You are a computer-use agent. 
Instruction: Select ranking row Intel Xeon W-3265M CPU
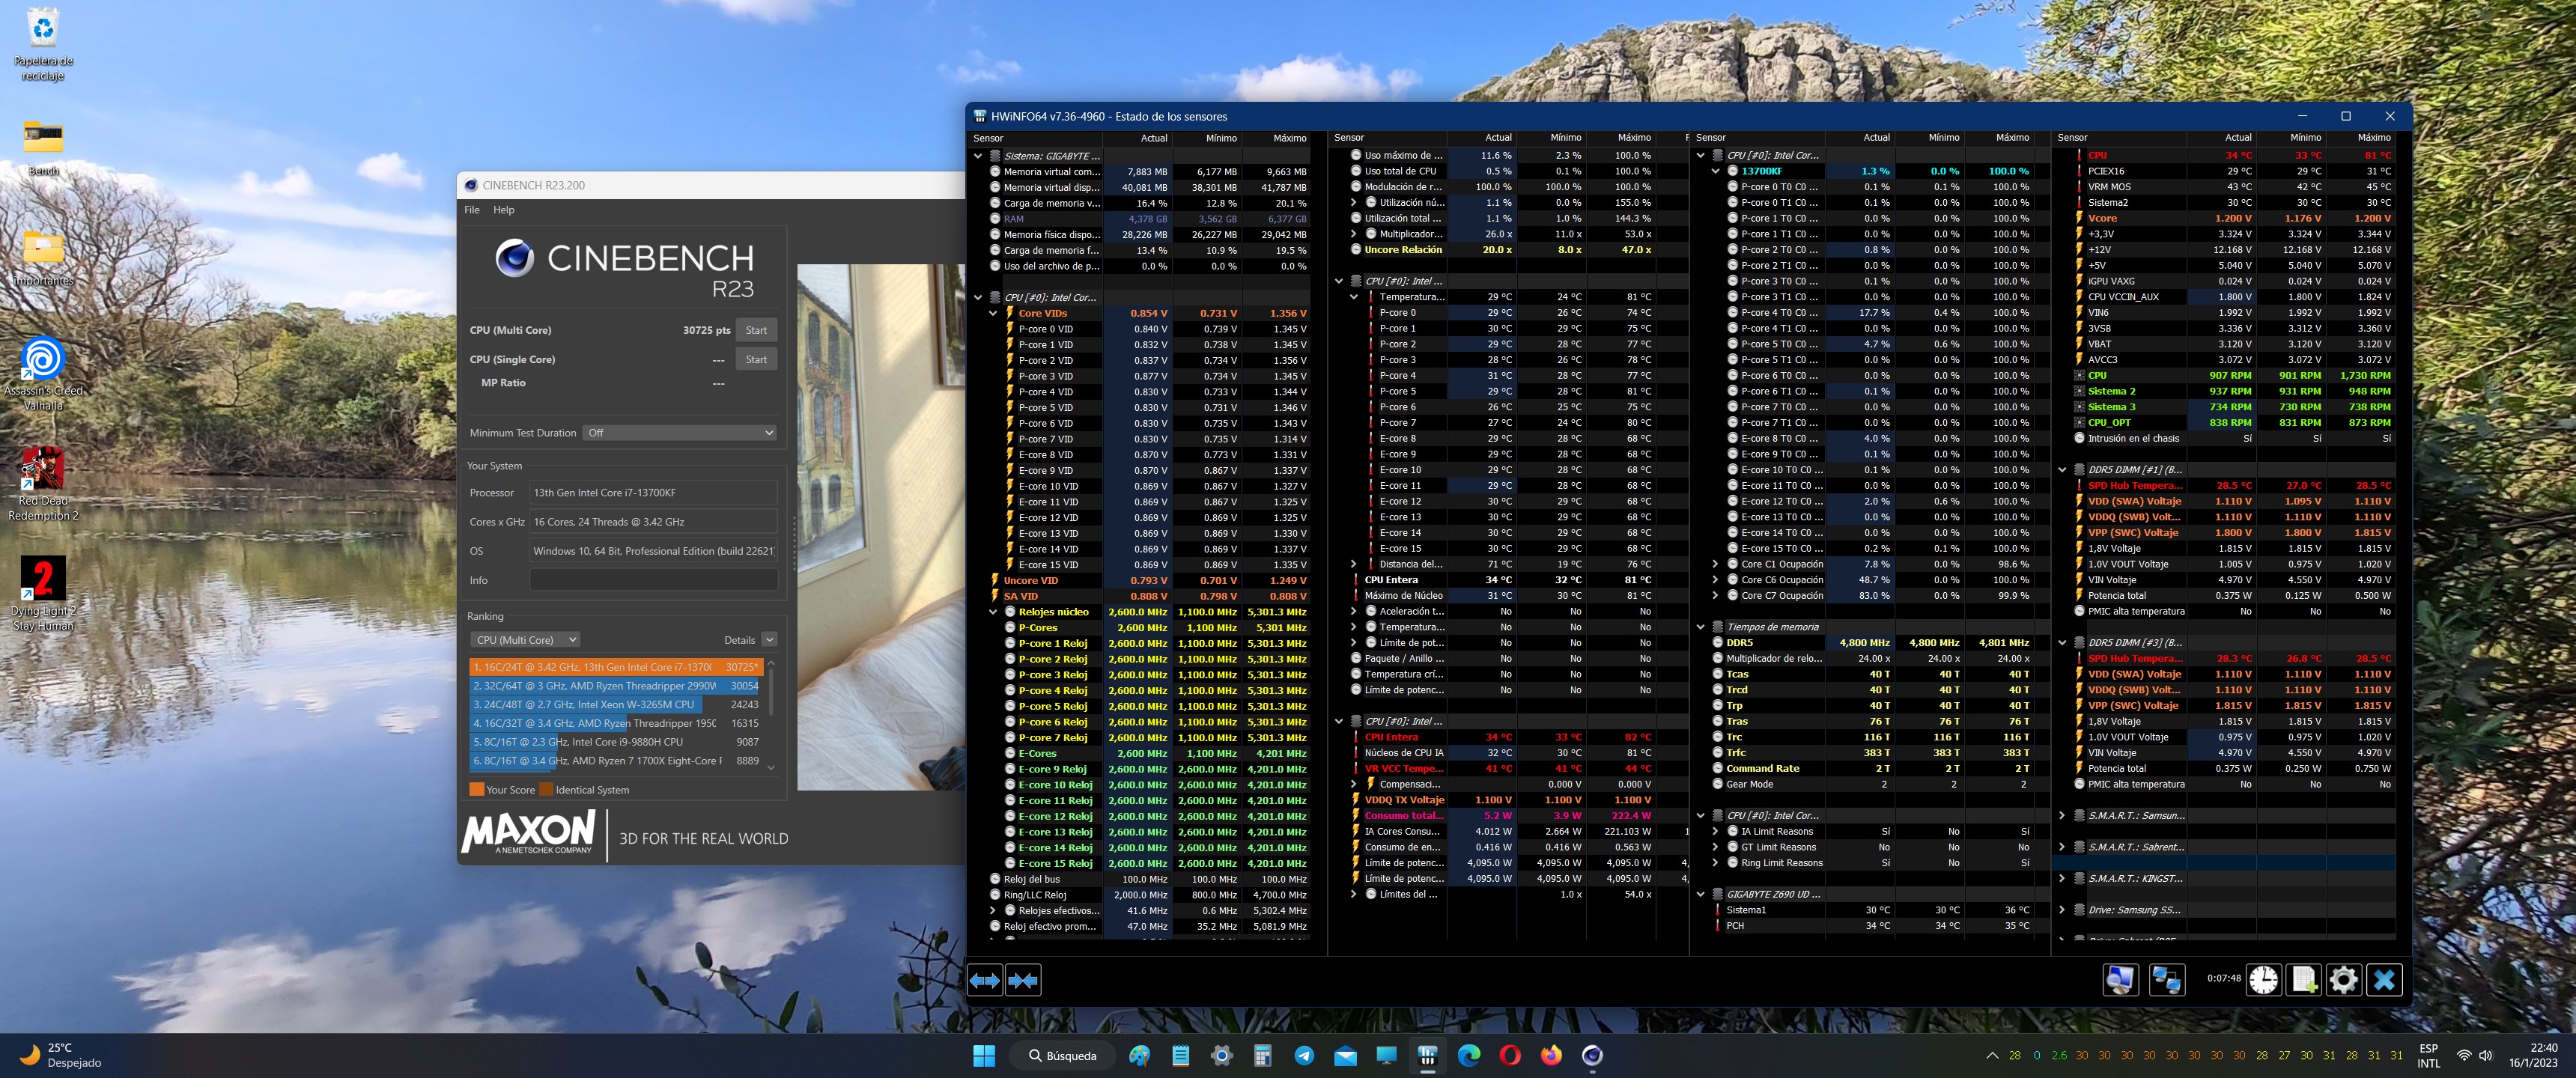615,705
